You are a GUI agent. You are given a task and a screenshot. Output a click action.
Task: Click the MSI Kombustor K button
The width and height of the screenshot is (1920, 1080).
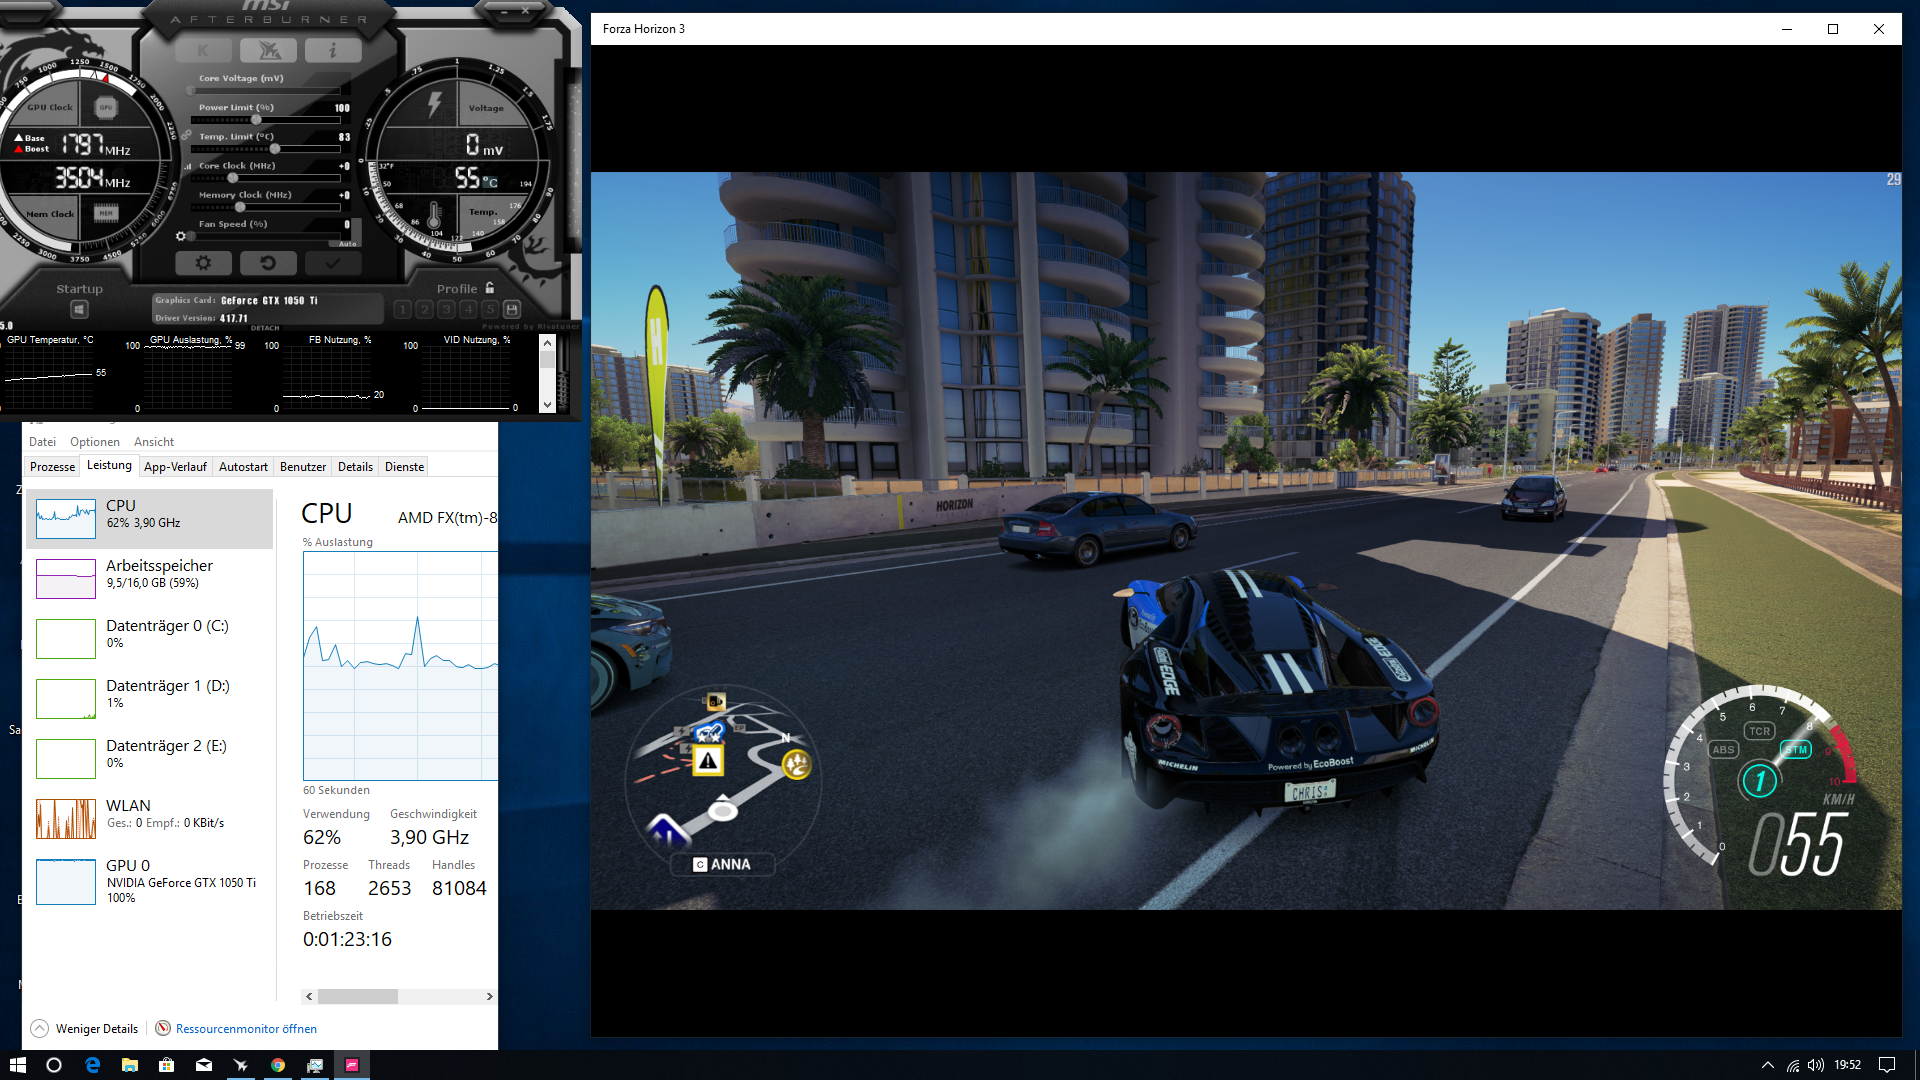point(203,50)
